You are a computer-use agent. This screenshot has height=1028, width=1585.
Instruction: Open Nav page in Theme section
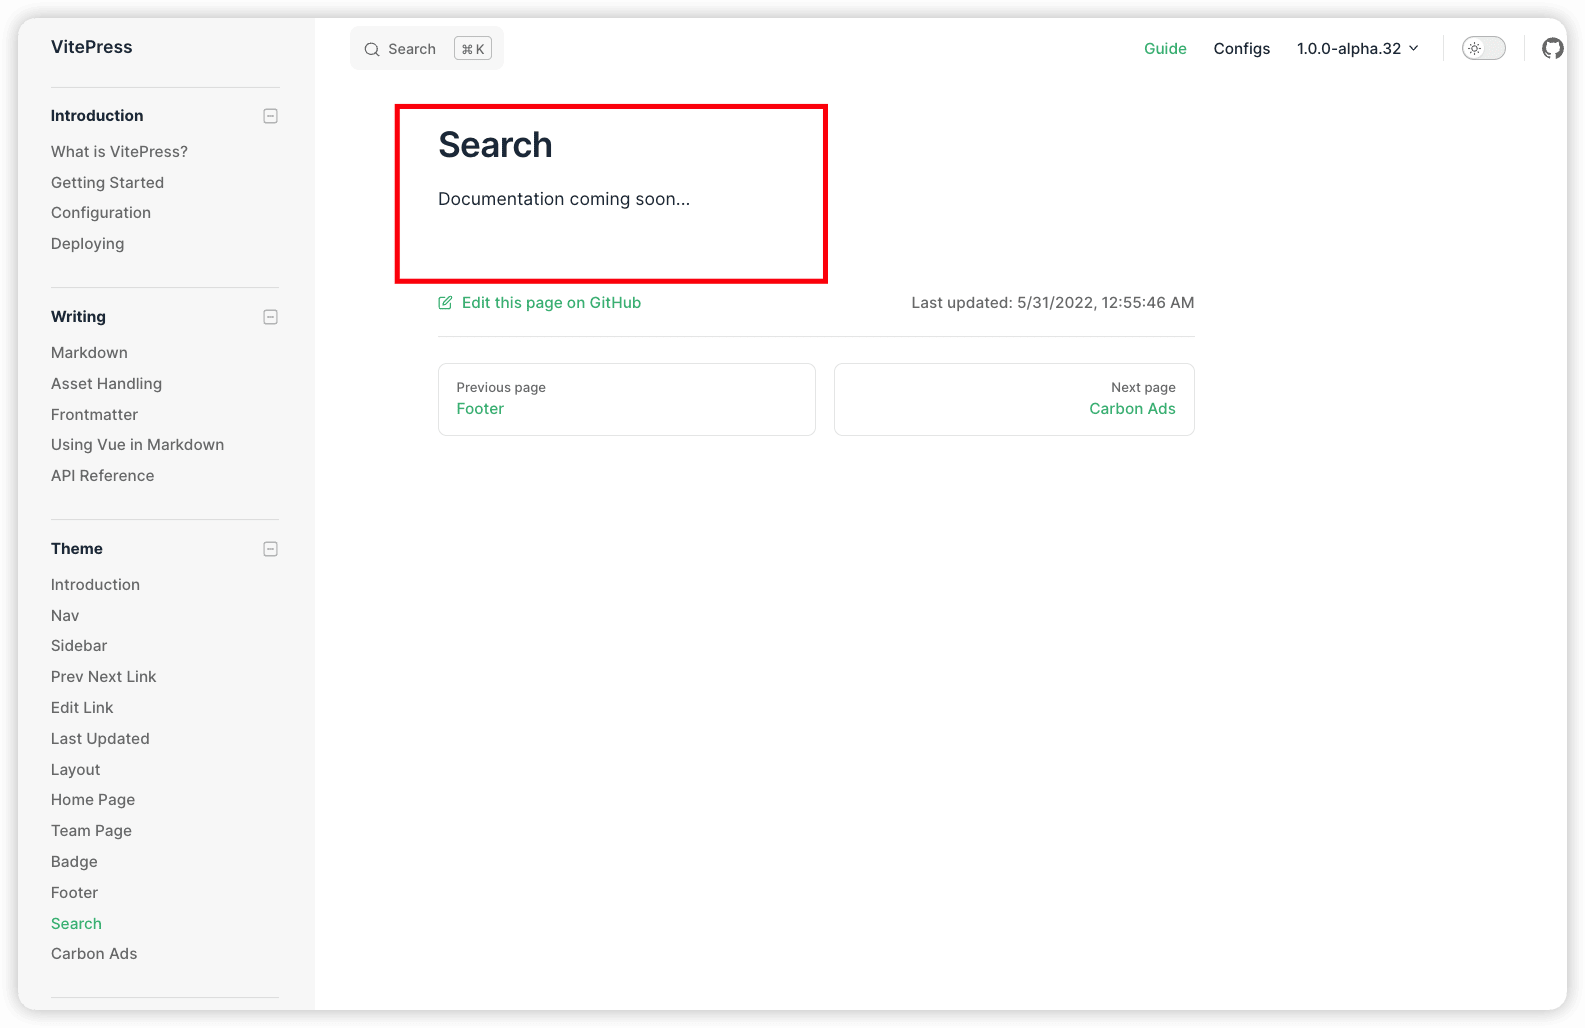(x=65, y=616)
